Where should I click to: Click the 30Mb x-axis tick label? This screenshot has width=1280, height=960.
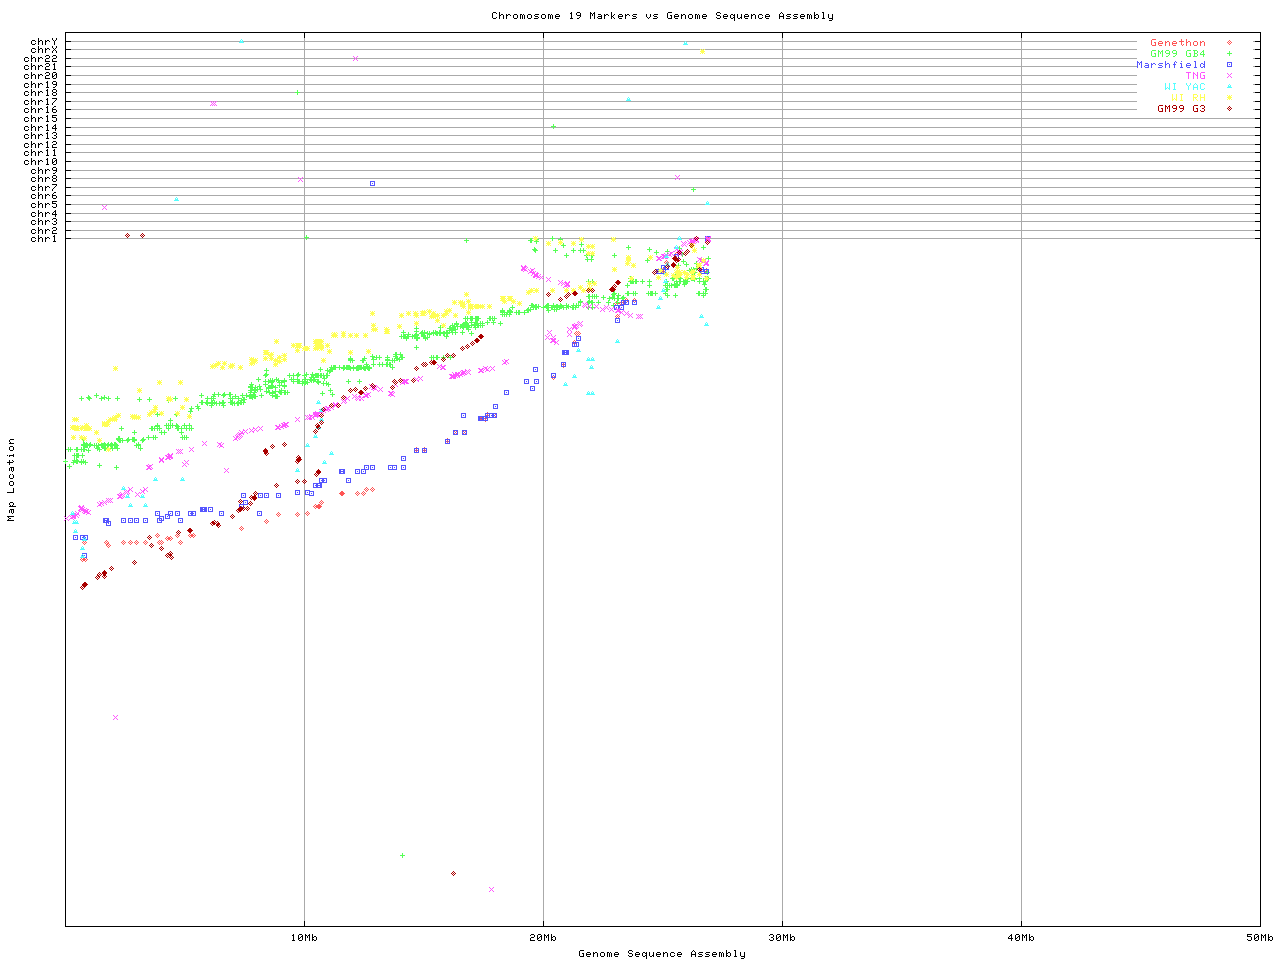coord(782,938)
